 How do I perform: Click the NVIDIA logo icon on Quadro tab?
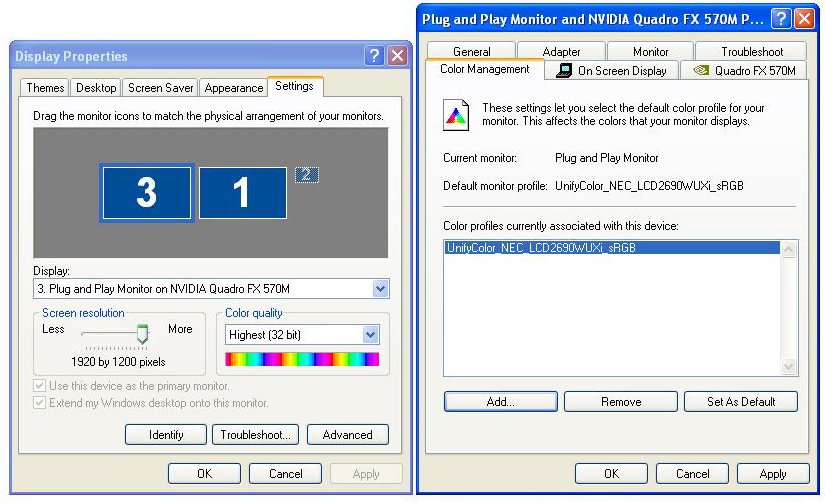tap(701, 70)
